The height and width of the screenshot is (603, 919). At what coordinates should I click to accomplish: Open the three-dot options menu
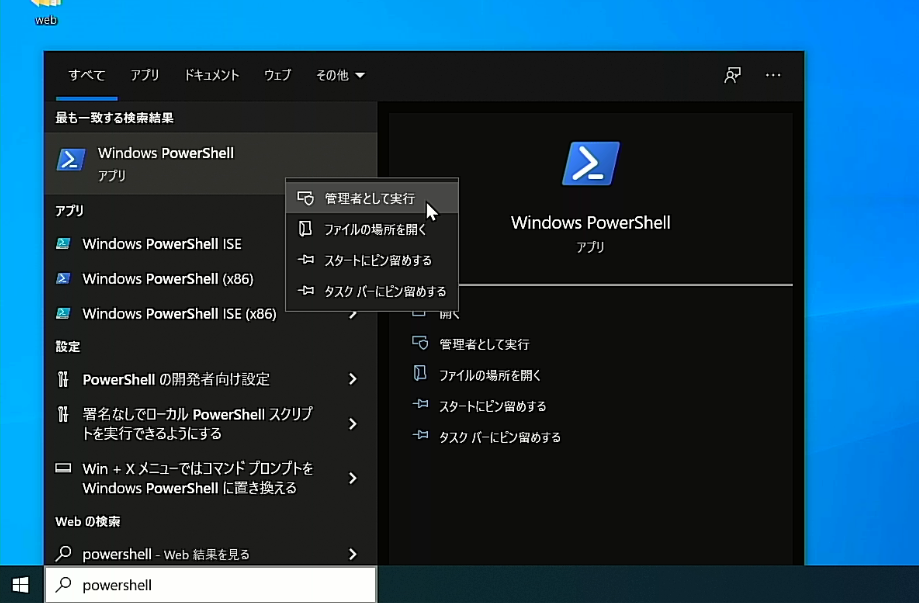[x=773, y=75]
